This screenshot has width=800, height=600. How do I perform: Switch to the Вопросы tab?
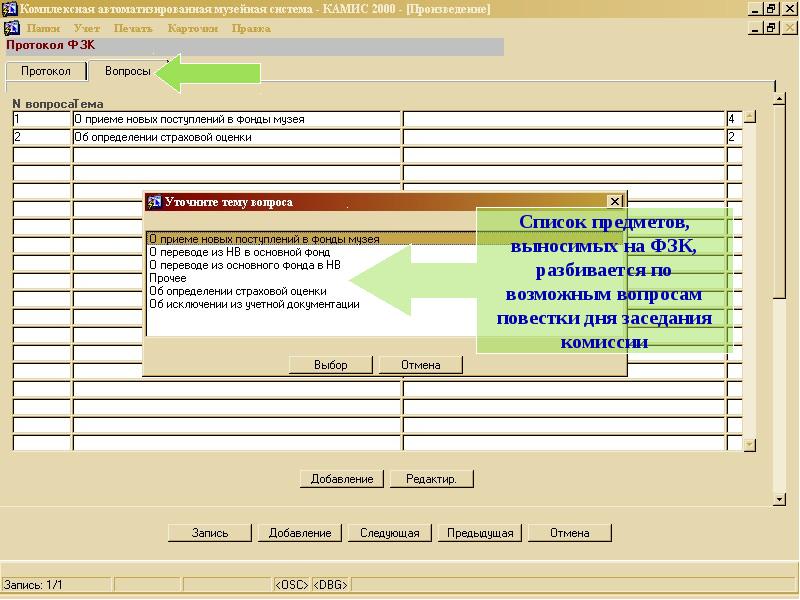point(127,72)
